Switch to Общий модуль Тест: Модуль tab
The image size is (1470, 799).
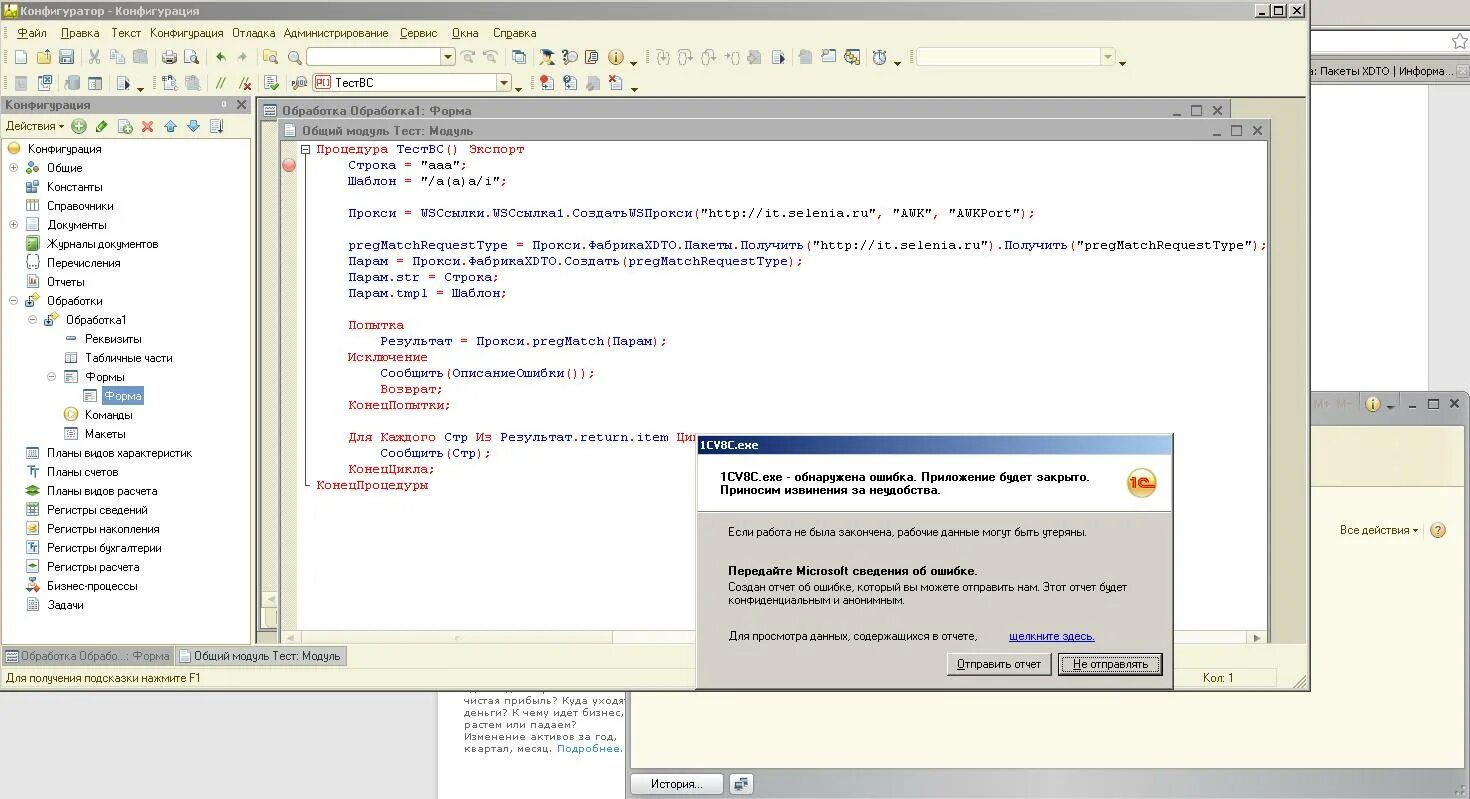tap(260, 656)
